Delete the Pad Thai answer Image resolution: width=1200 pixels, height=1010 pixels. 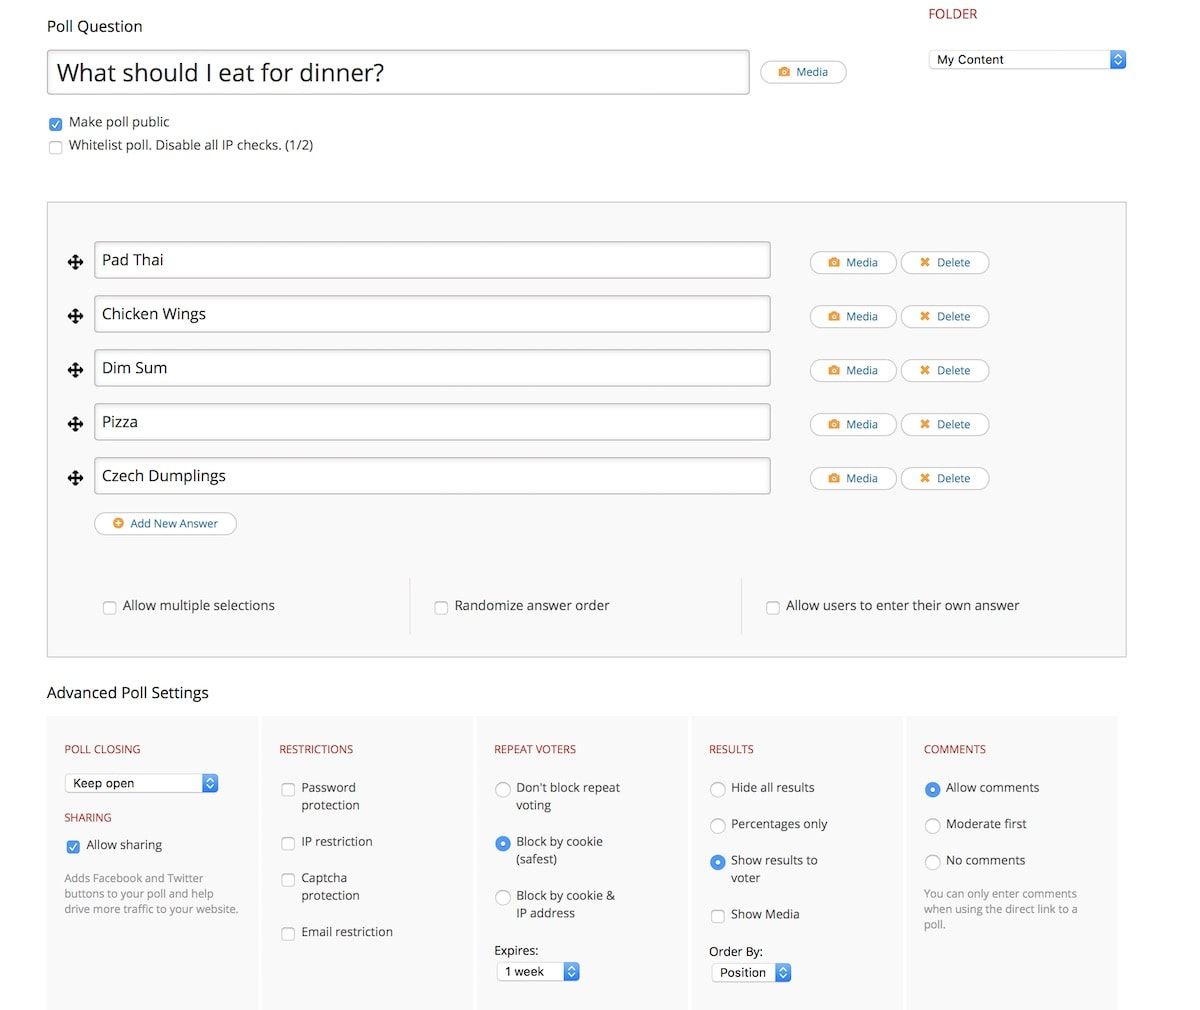944,262
